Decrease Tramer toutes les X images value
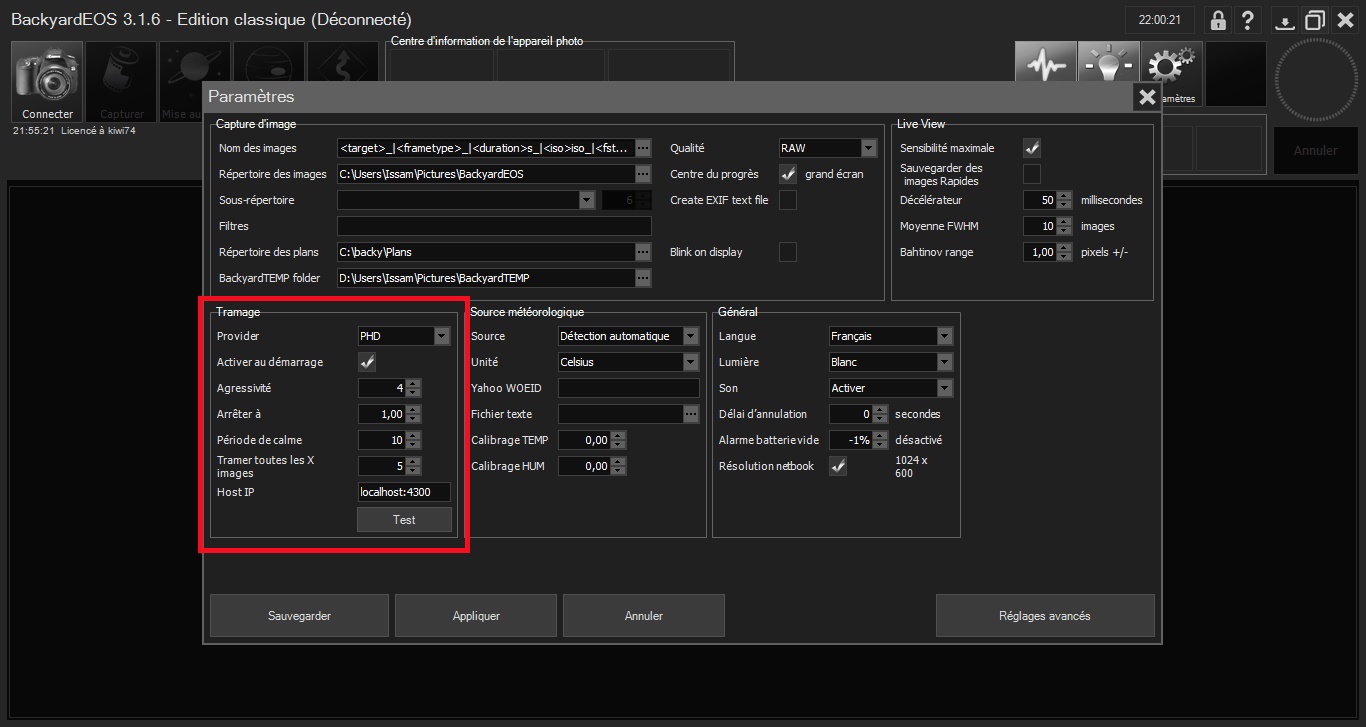 (414, 471)
